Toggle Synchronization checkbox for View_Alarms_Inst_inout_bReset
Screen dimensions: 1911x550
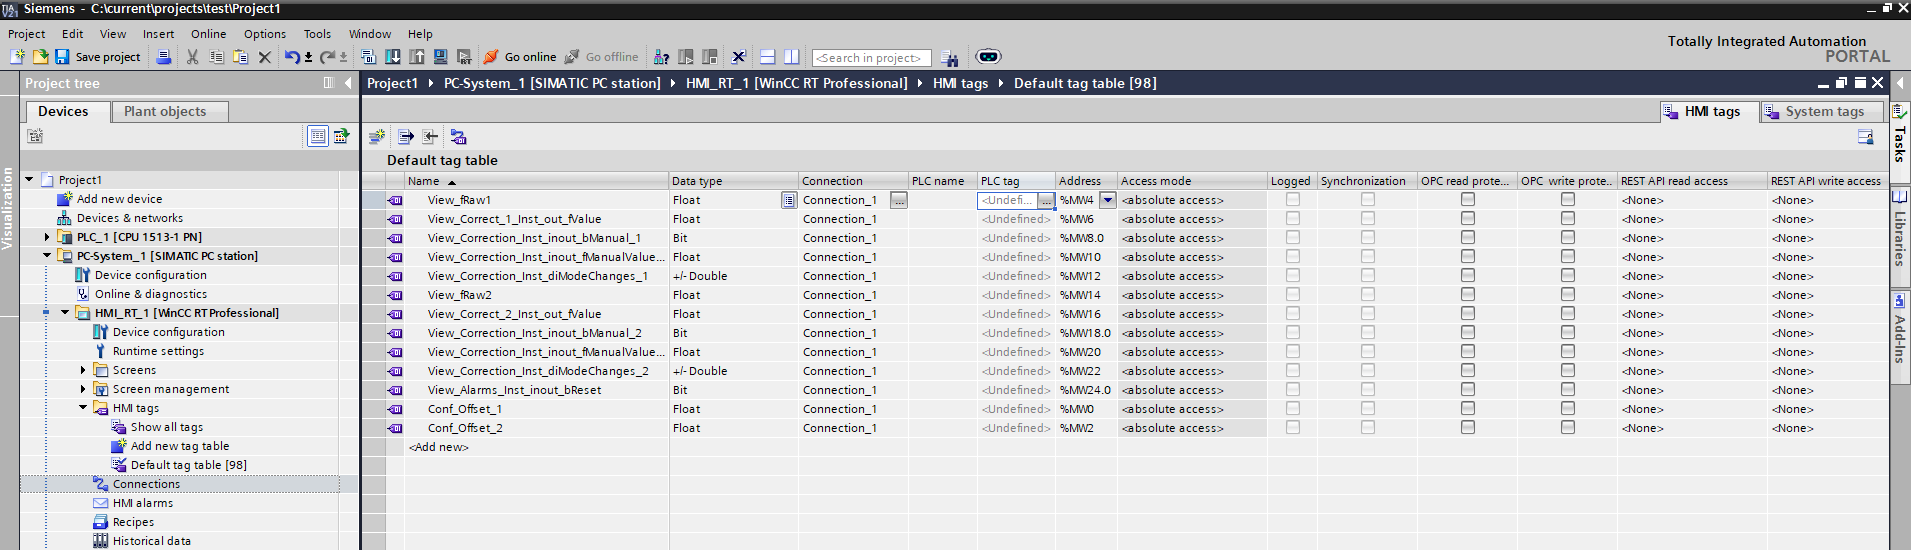click(1368, 390)
